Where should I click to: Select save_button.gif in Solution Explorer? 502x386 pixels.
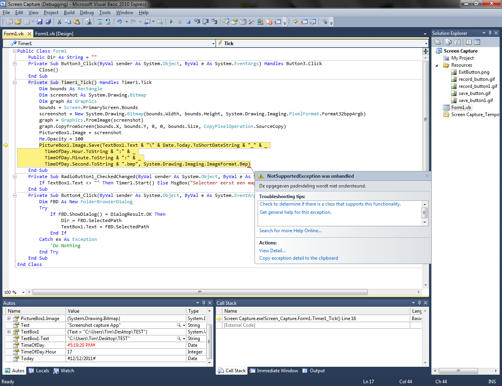[474, 93]
